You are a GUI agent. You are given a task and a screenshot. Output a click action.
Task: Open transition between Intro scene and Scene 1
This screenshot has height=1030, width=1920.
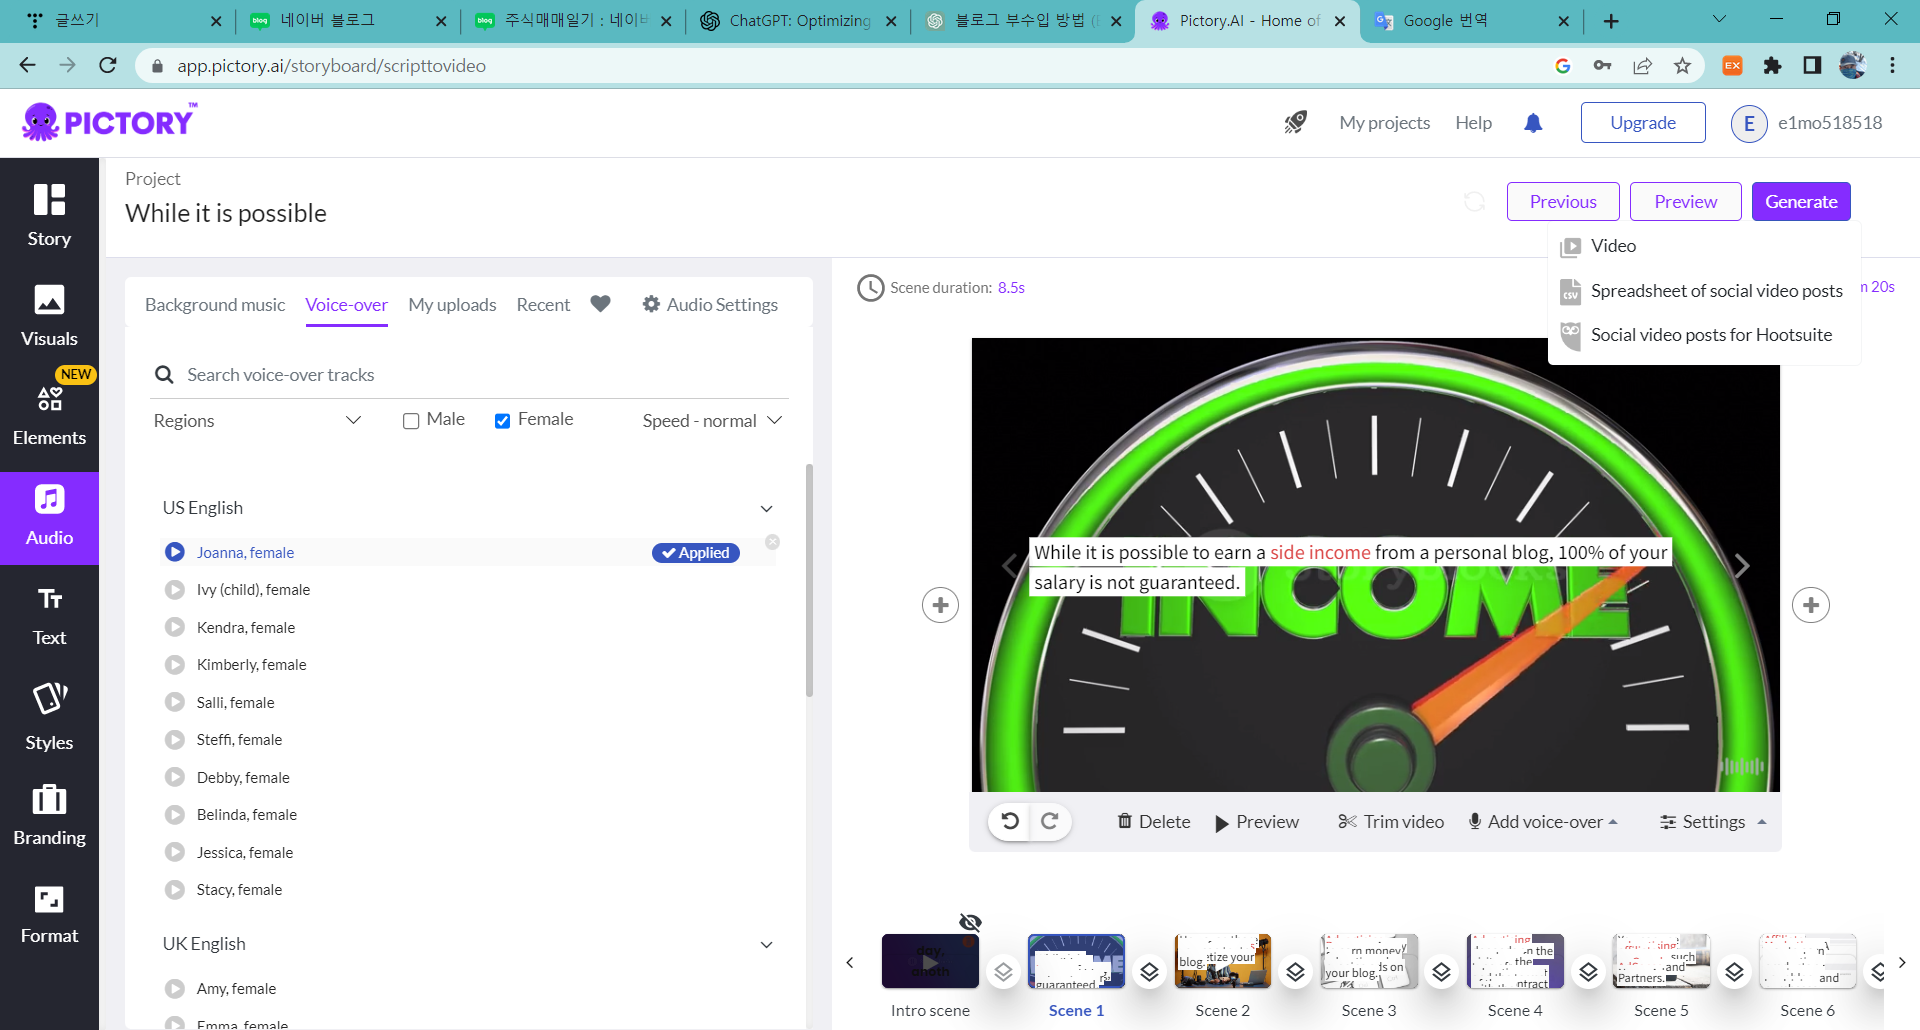pyautogui.click(x=1003, y=972)
